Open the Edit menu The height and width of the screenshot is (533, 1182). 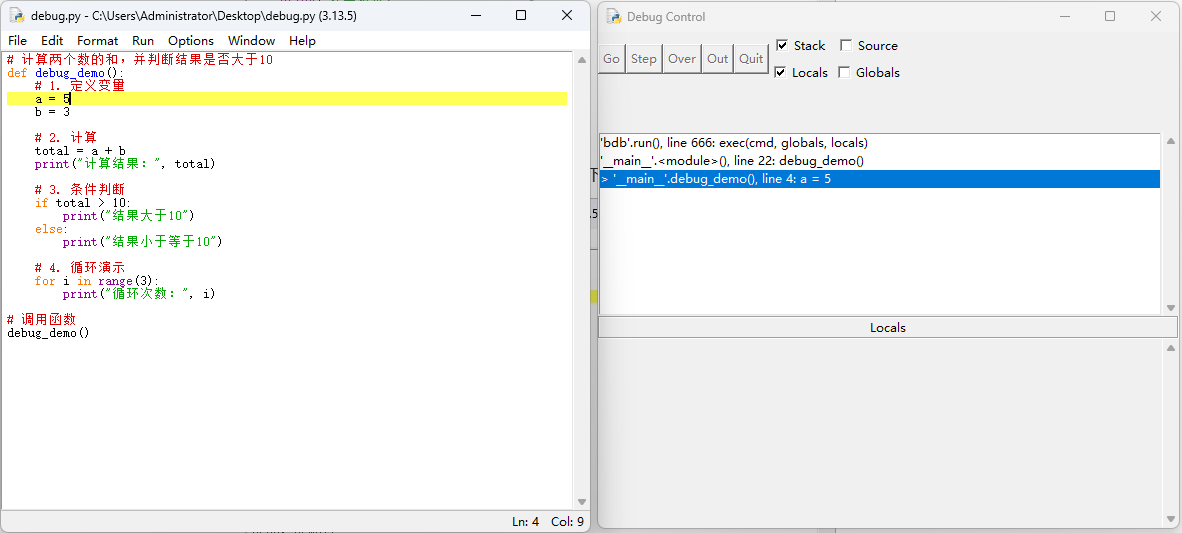(52, 41)
